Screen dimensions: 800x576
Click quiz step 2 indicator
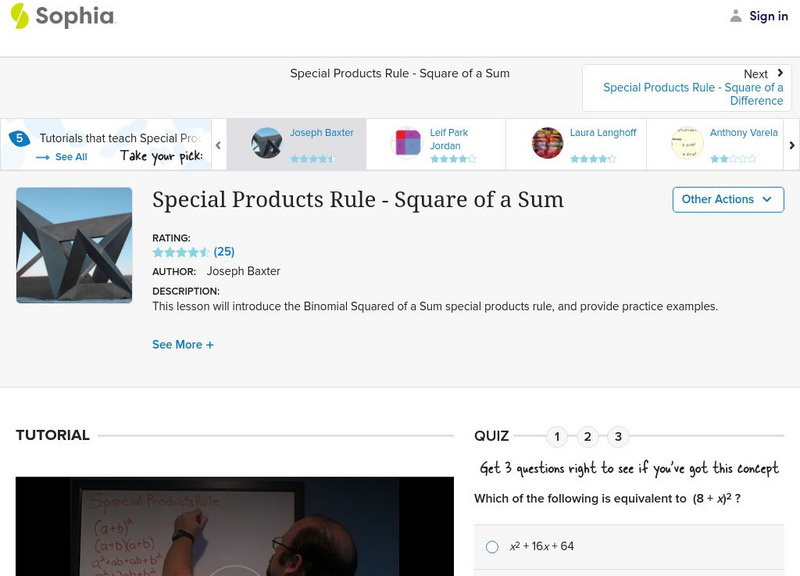[585, 434]
